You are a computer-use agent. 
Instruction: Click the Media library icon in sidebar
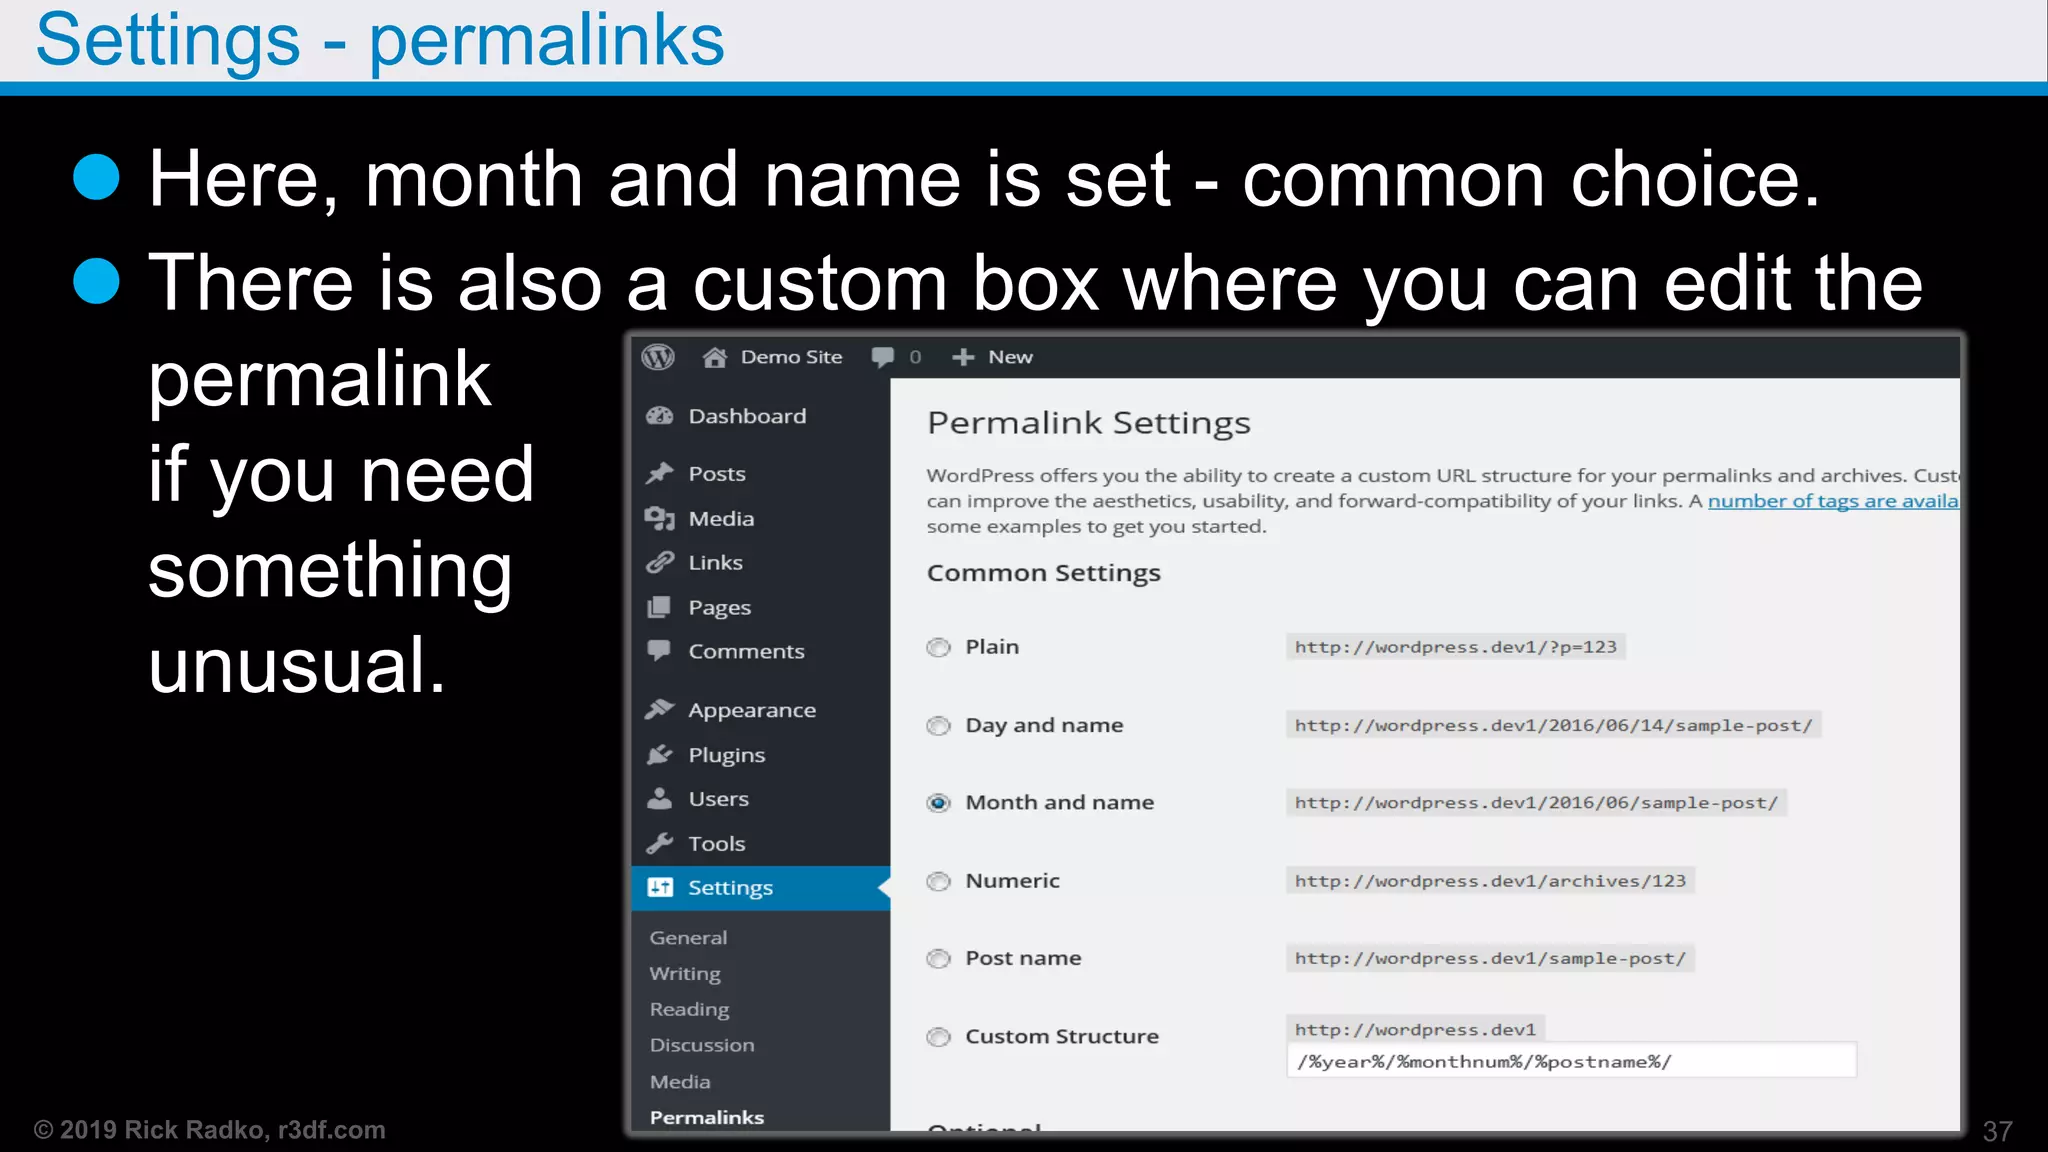(x=660, y=518)
